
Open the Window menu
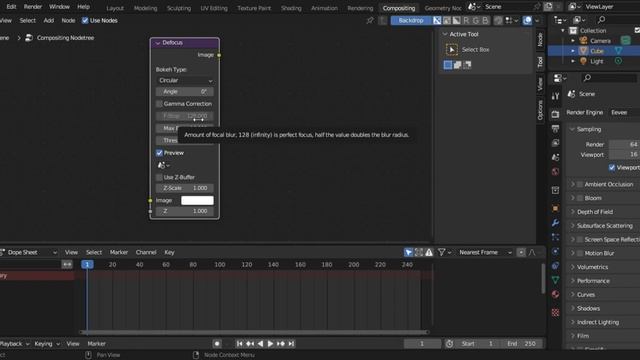point(59,7)
